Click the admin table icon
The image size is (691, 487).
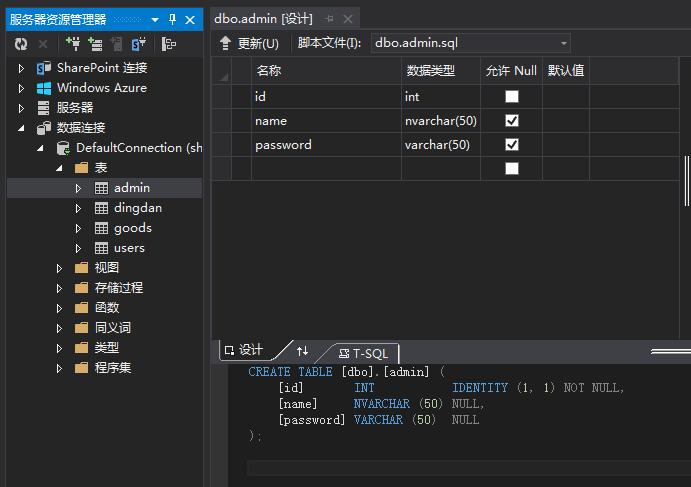(x=101, y=188)
